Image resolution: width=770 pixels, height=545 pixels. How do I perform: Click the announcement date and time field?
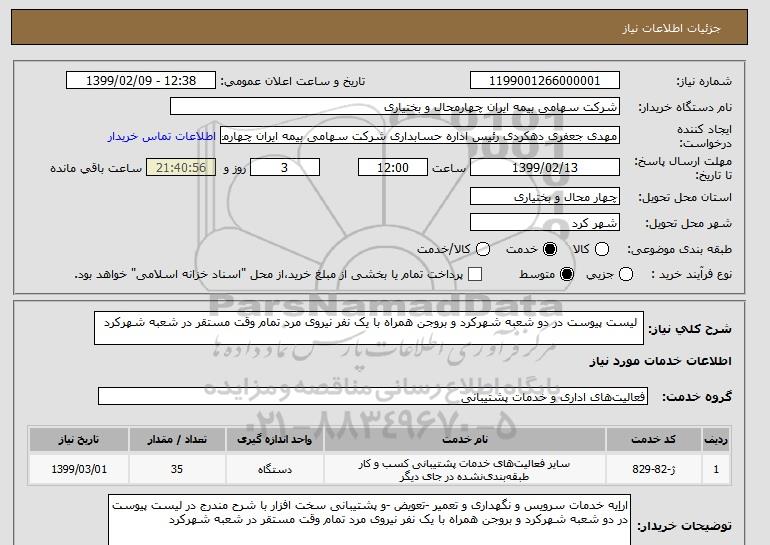click(141, 81)
